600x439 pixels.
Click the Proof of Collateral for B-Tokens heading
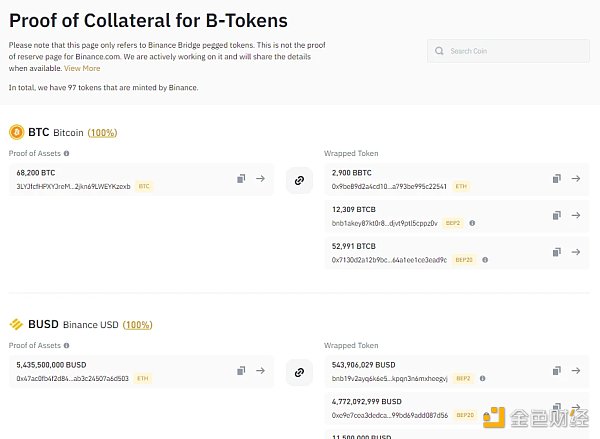pyautogui.click(x=148, y=21)
